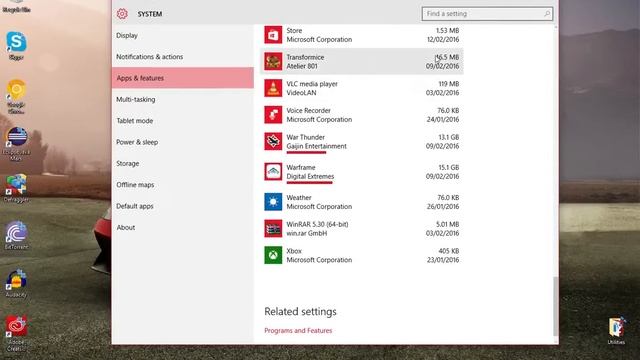This screenshot has width=640, height=360.
Task: Select Apps & features in sidebar
Action: point(182,78)
